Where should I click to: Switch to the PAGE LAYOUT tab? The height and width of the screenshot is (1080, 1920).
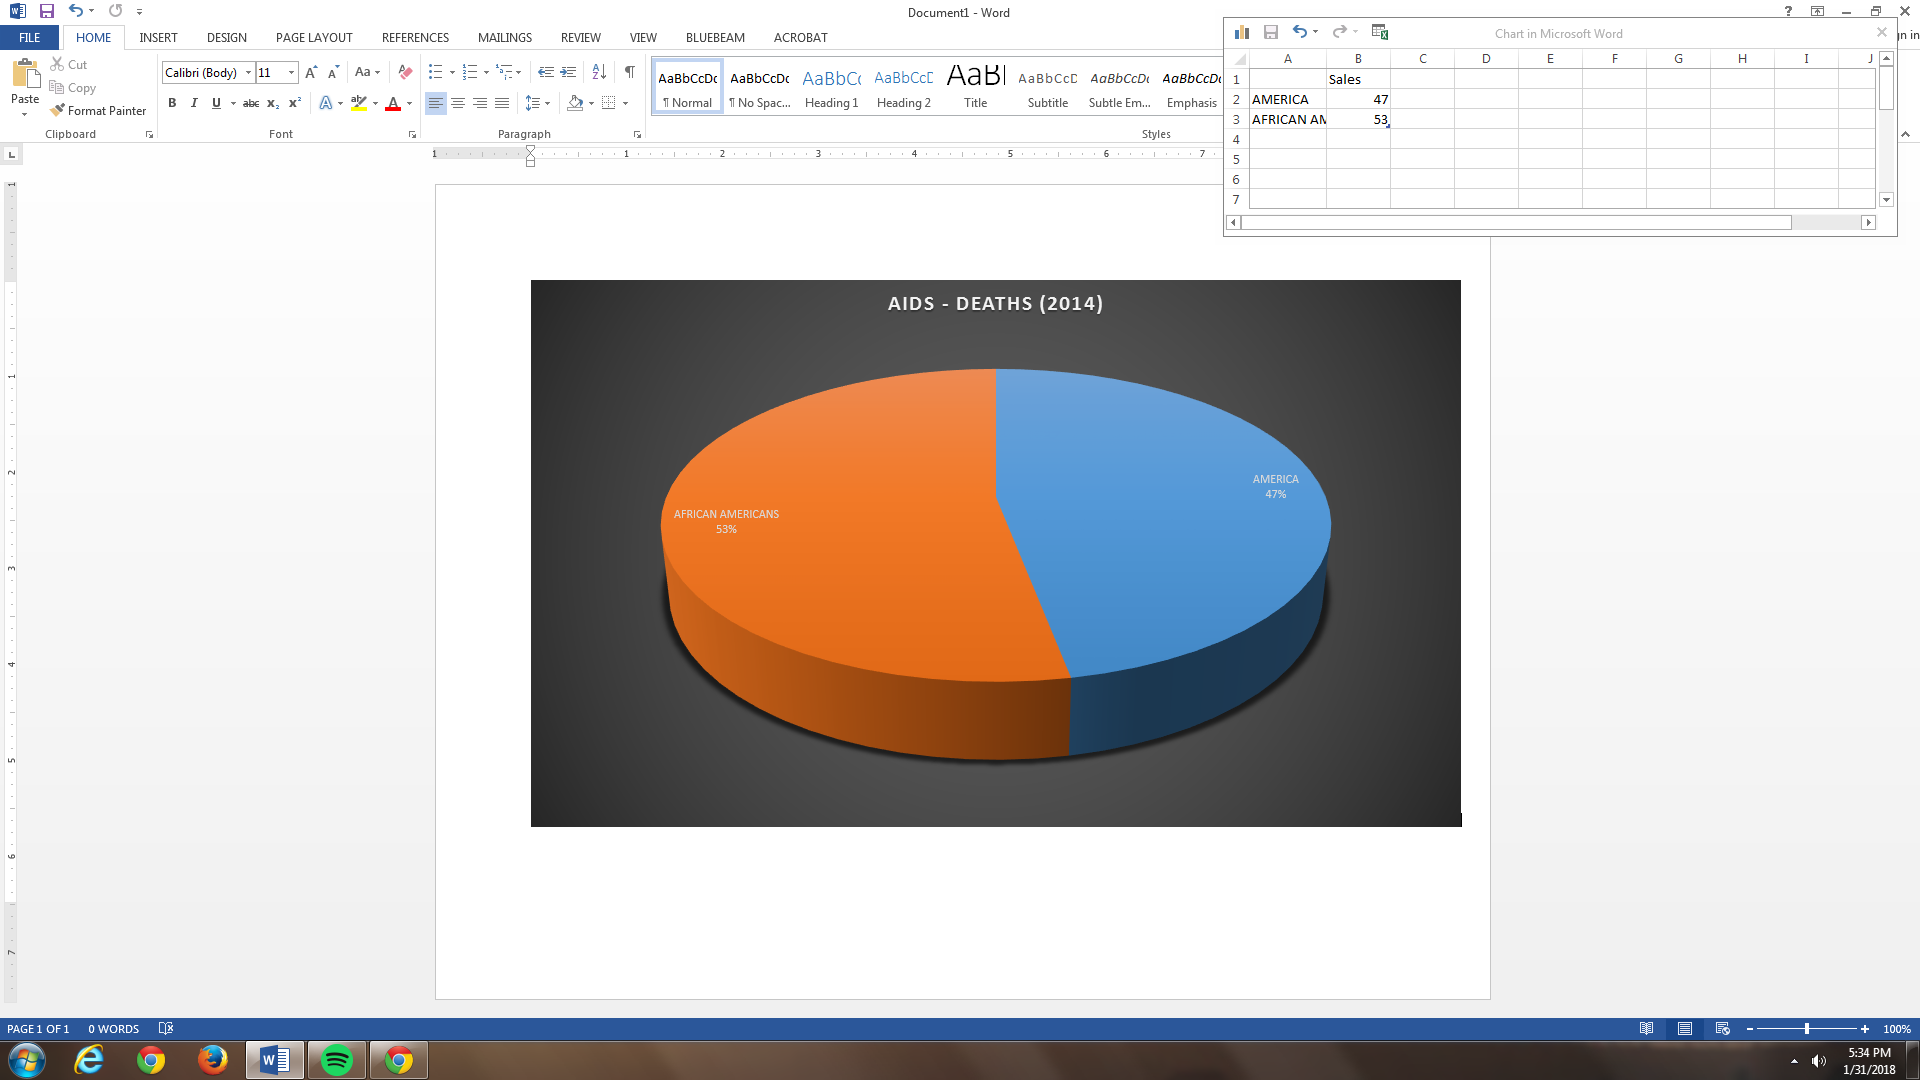point(314,37)
